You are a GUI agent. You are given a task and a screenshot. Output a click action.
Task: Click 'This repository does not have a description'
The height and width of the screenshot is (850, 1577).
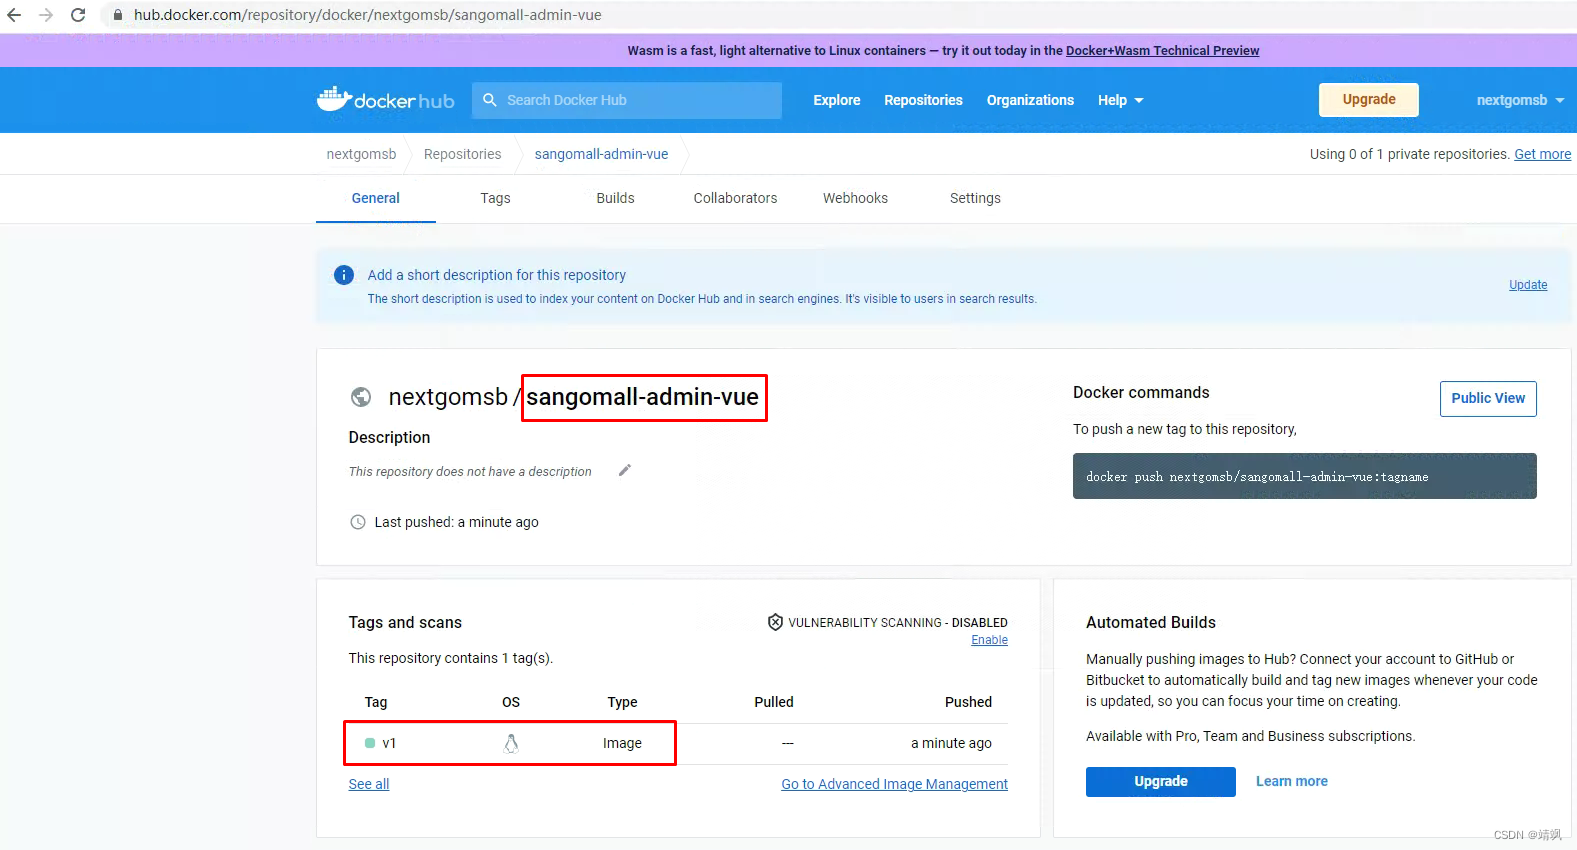[470, 471]
